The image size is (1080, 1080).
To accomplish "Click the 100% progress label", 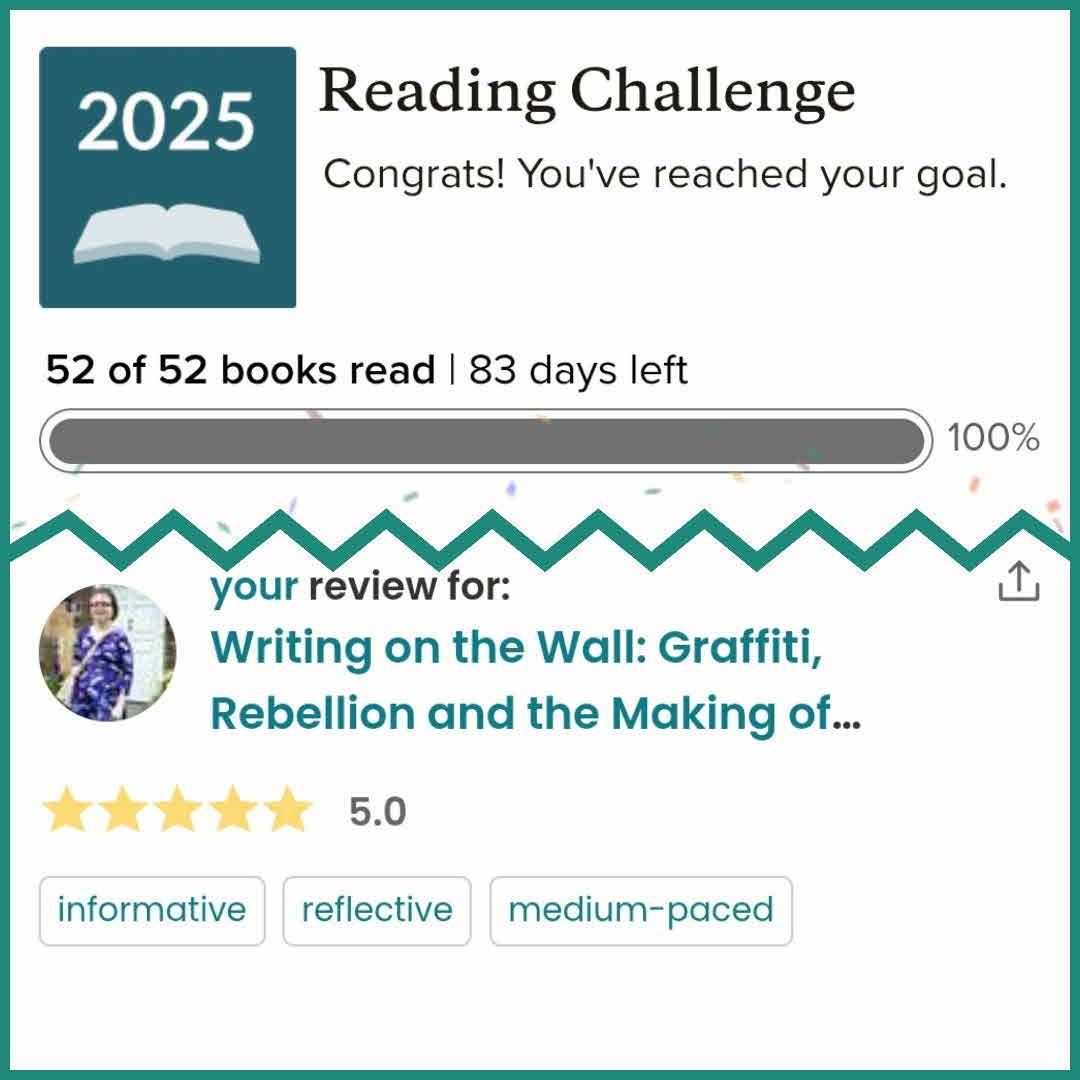I will click(x=993, y=438).
